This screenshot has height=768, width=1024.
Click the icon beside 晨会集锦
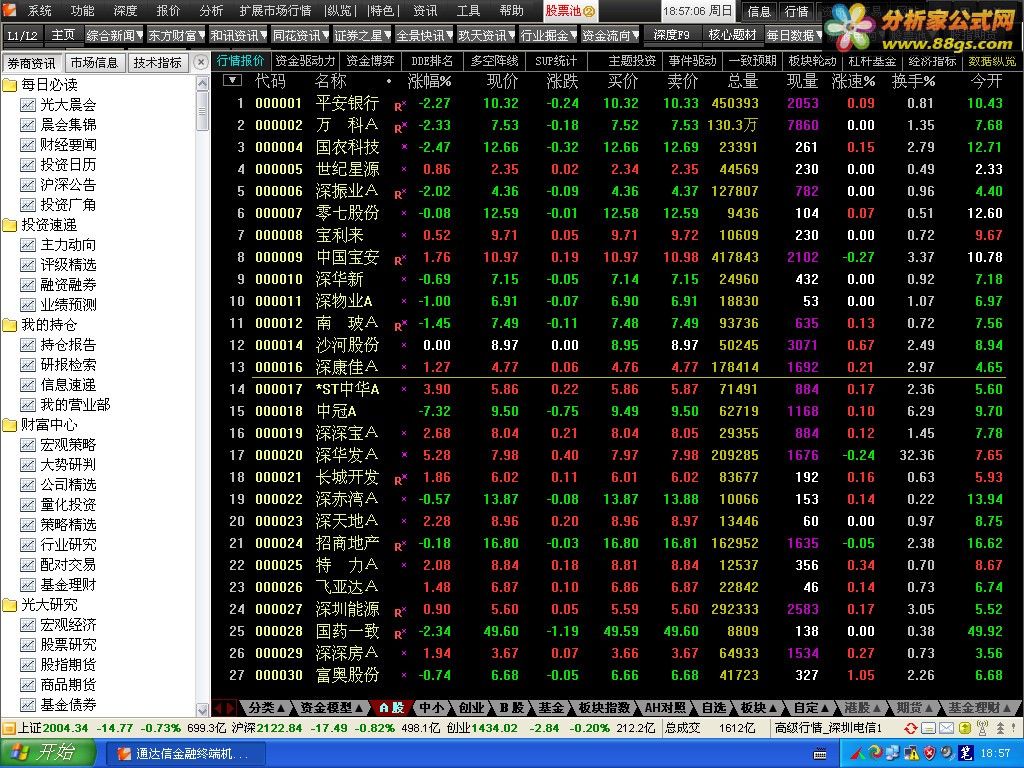click(27, 125)
